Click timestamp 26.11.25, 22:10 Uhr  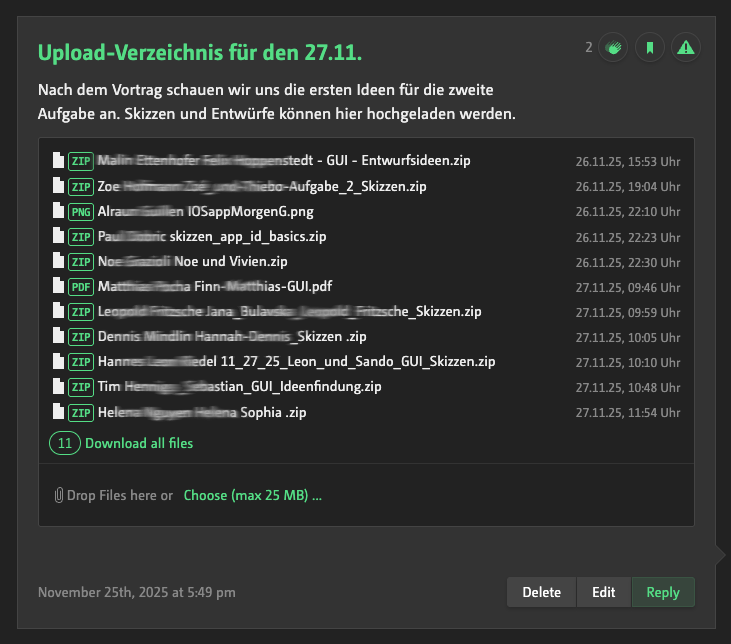[x=628, y=212]
